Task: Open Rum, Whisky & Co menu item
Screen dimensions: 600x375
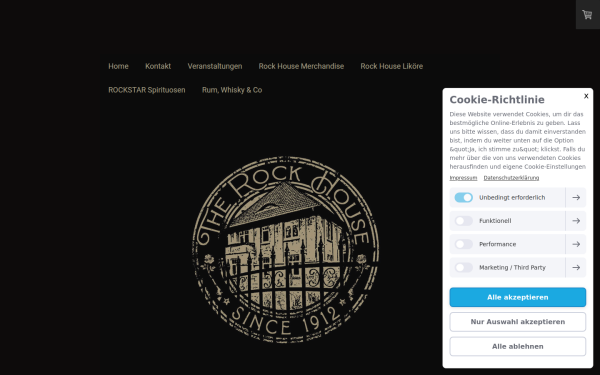Action: (x=232, y=90)
